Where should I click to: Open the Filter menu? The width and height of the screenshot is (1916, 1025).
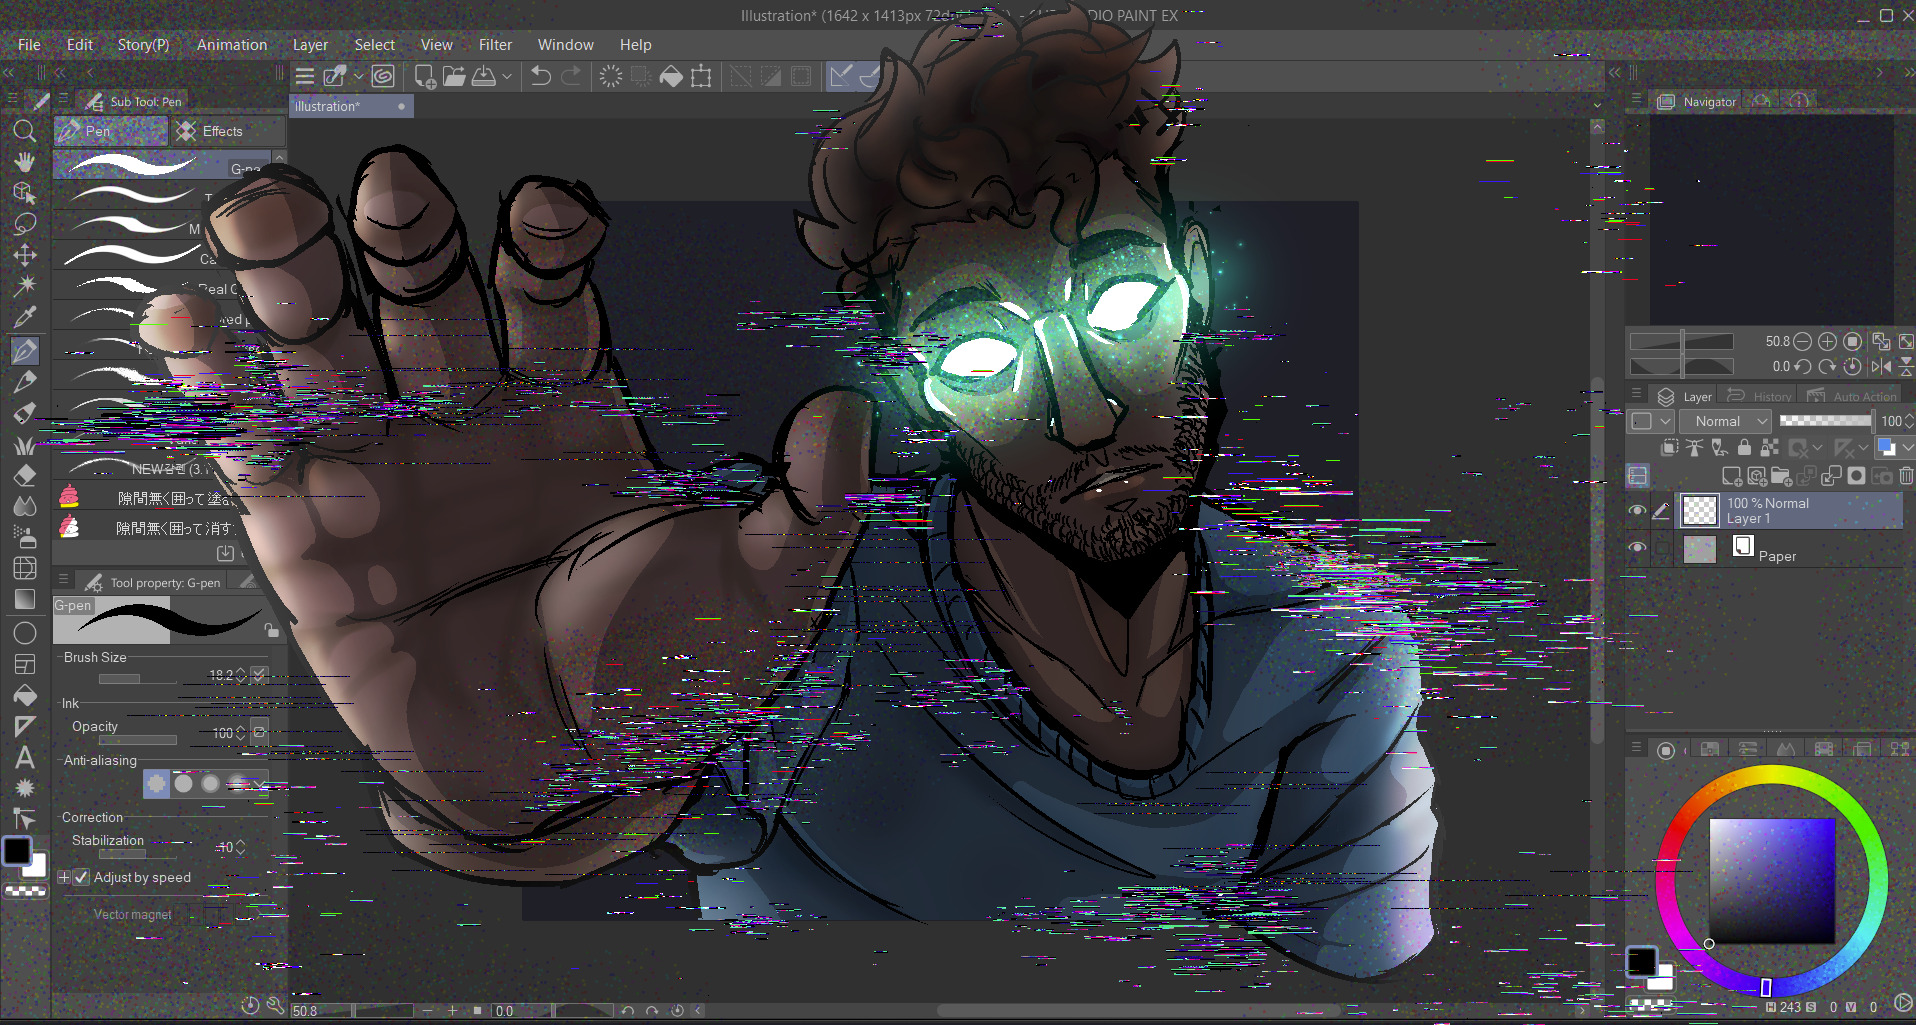pos(494,45)
